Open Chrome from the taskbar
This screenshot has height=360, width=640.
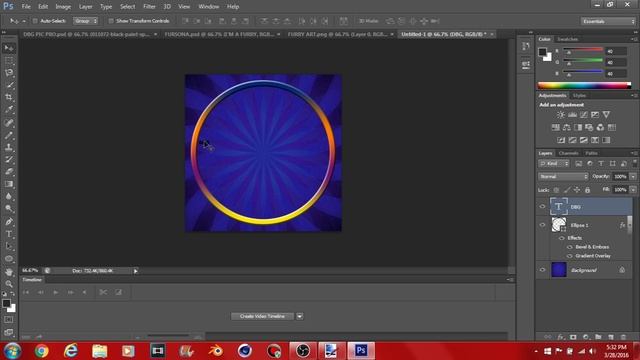tap(41, 351)
